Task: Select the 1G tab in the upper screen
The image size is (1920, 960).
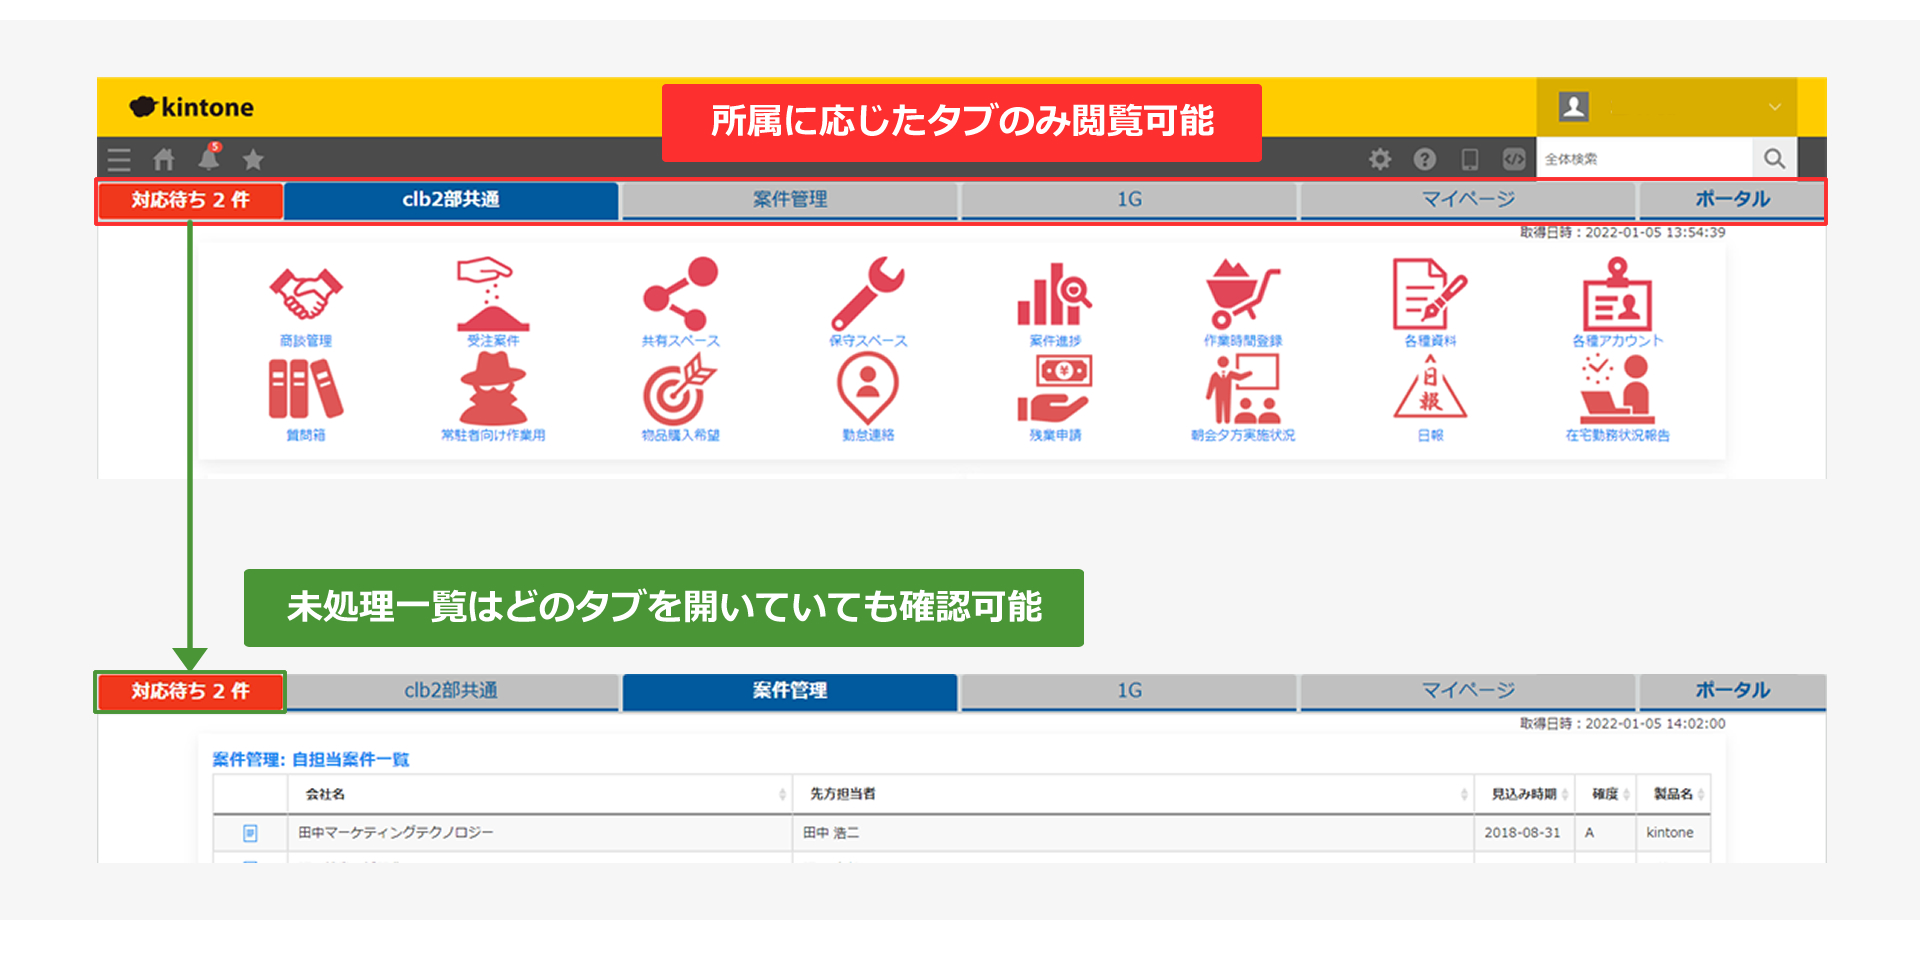Action: (1129, 200)
